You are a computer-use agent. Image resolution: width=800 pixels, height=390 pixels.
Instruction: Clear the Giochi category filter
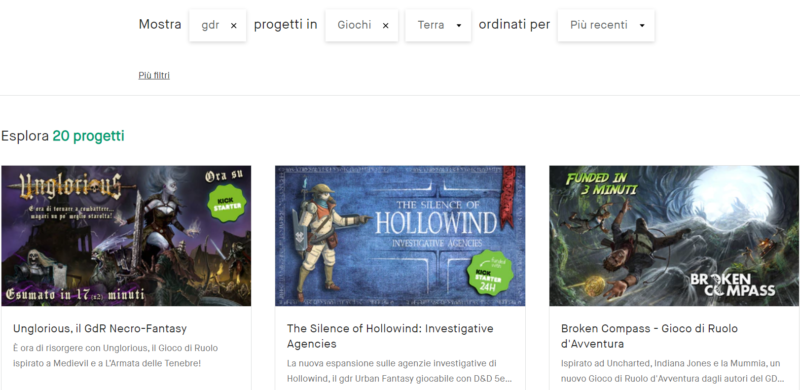pos(386,26)
